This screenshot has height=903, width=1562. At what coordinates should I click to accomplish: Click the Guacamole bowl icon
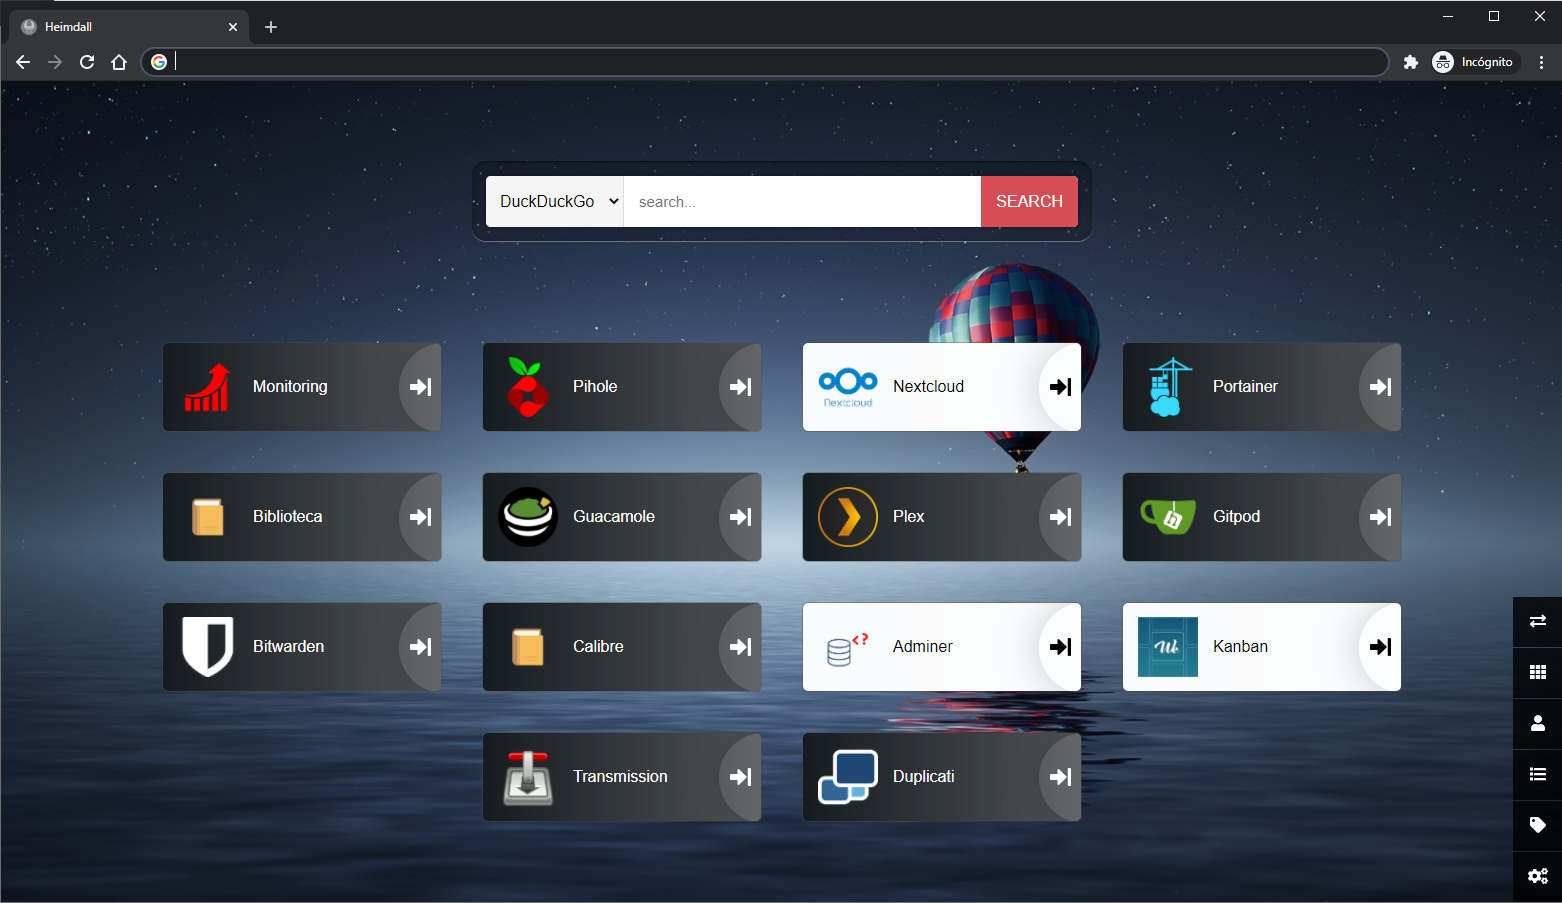(528, 517)
